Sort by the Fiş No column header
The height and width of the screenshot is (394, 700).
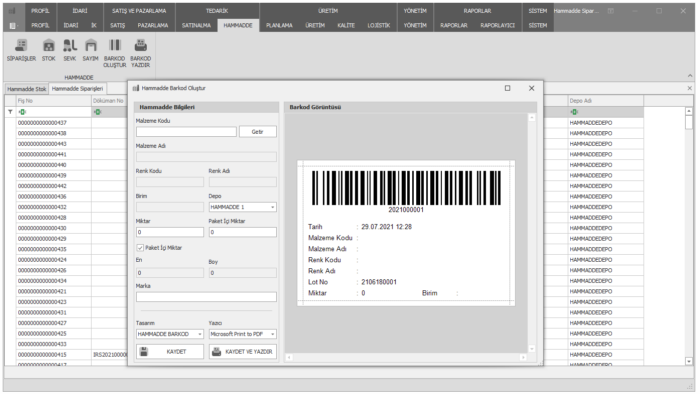[x=54, y=101]
